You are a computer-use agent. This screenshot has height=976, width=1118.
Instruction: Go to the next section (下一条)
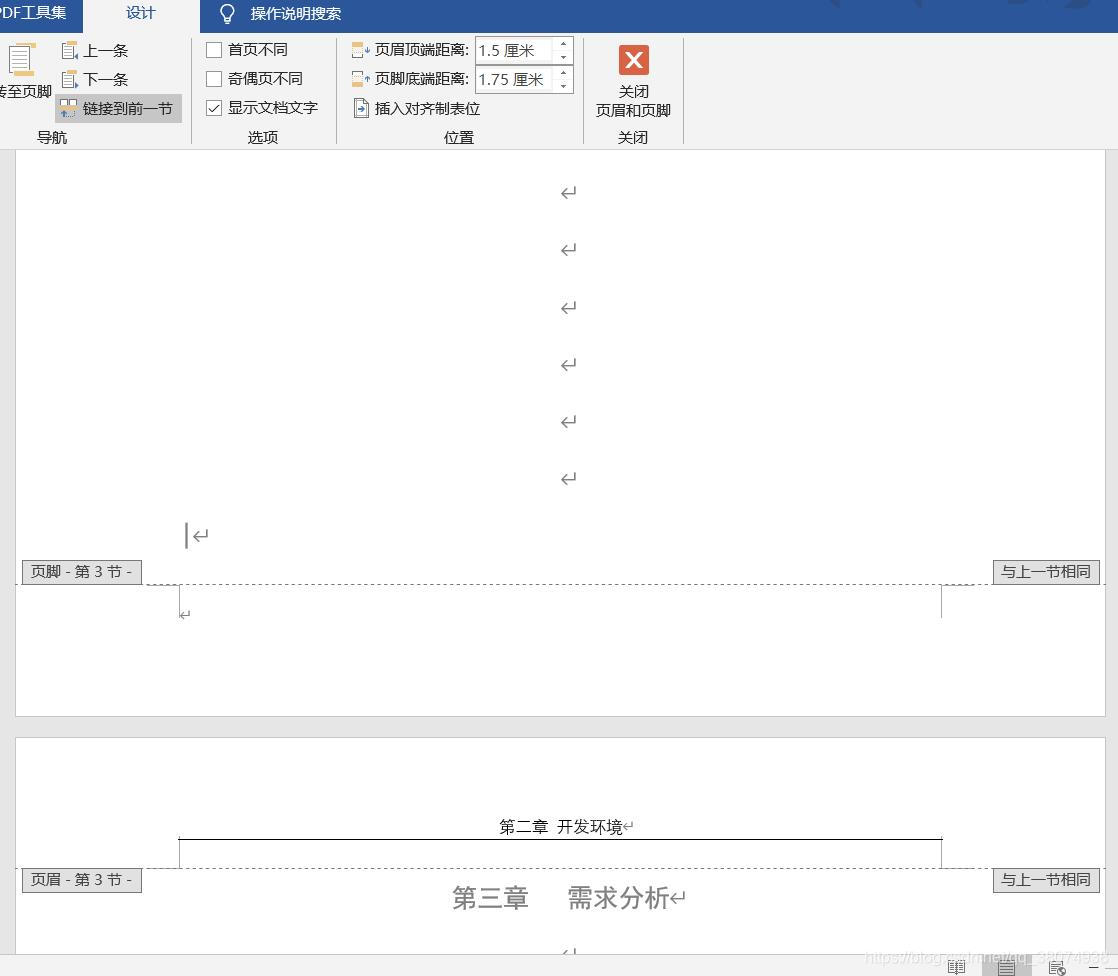(x=95, y=79)
